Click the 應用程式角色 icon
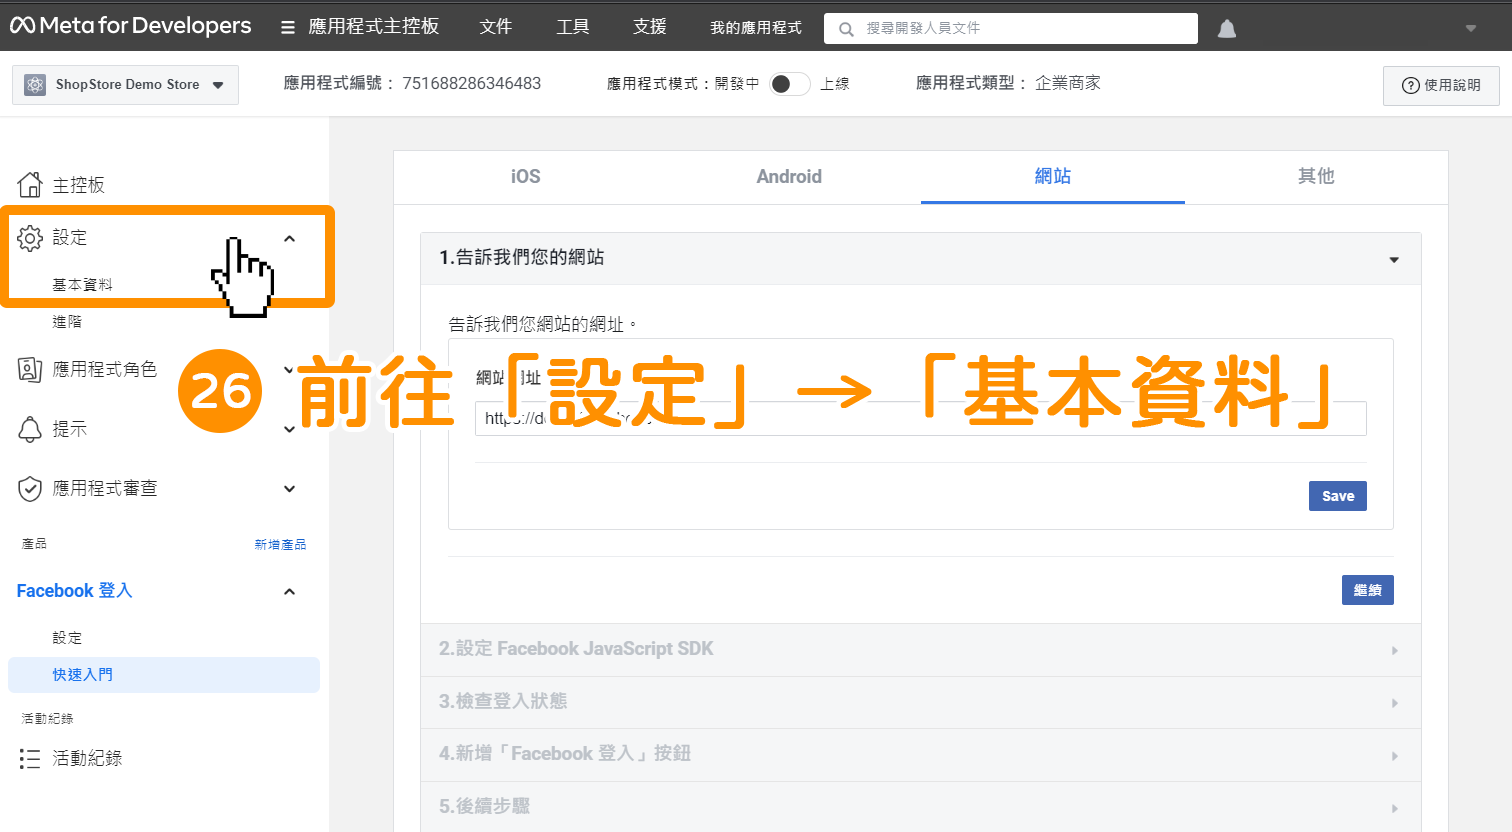The image size is (1512, 832). point(30,370)
